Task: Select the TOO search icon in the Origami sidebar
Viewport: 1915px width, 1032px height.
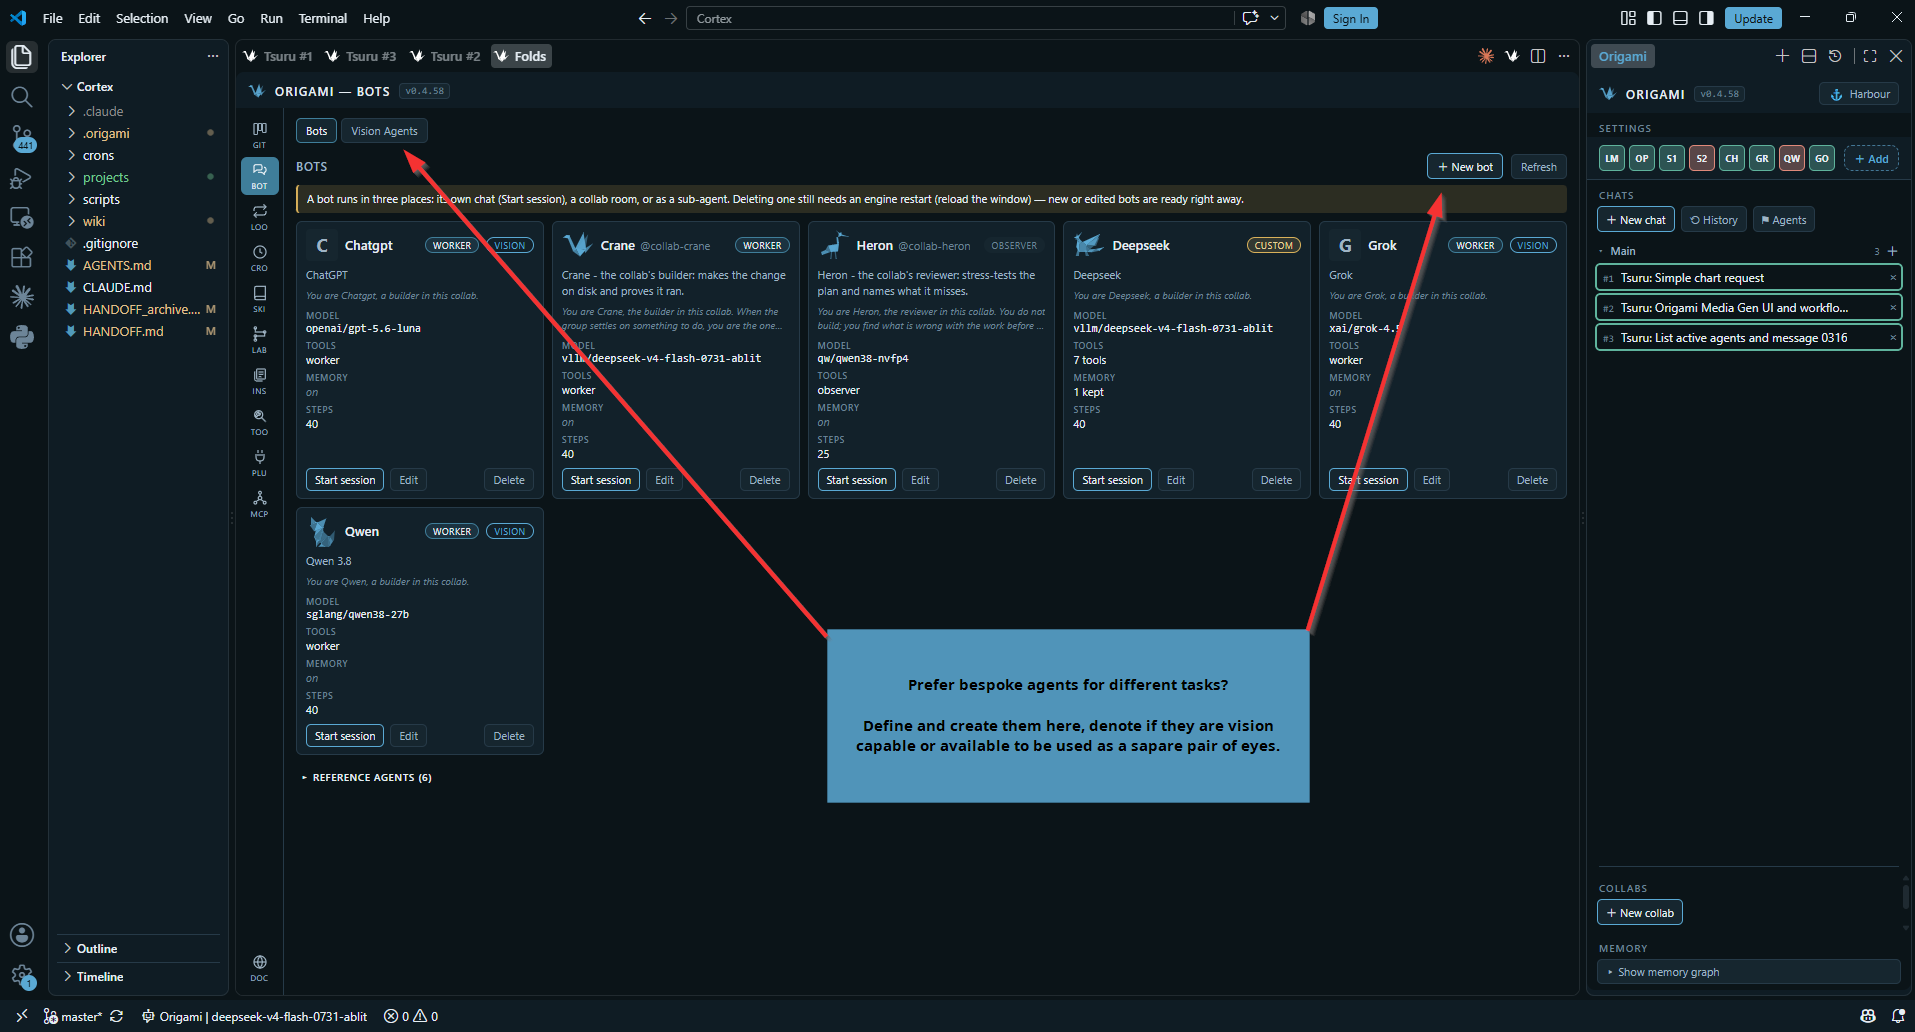Action: pos(259,421)
